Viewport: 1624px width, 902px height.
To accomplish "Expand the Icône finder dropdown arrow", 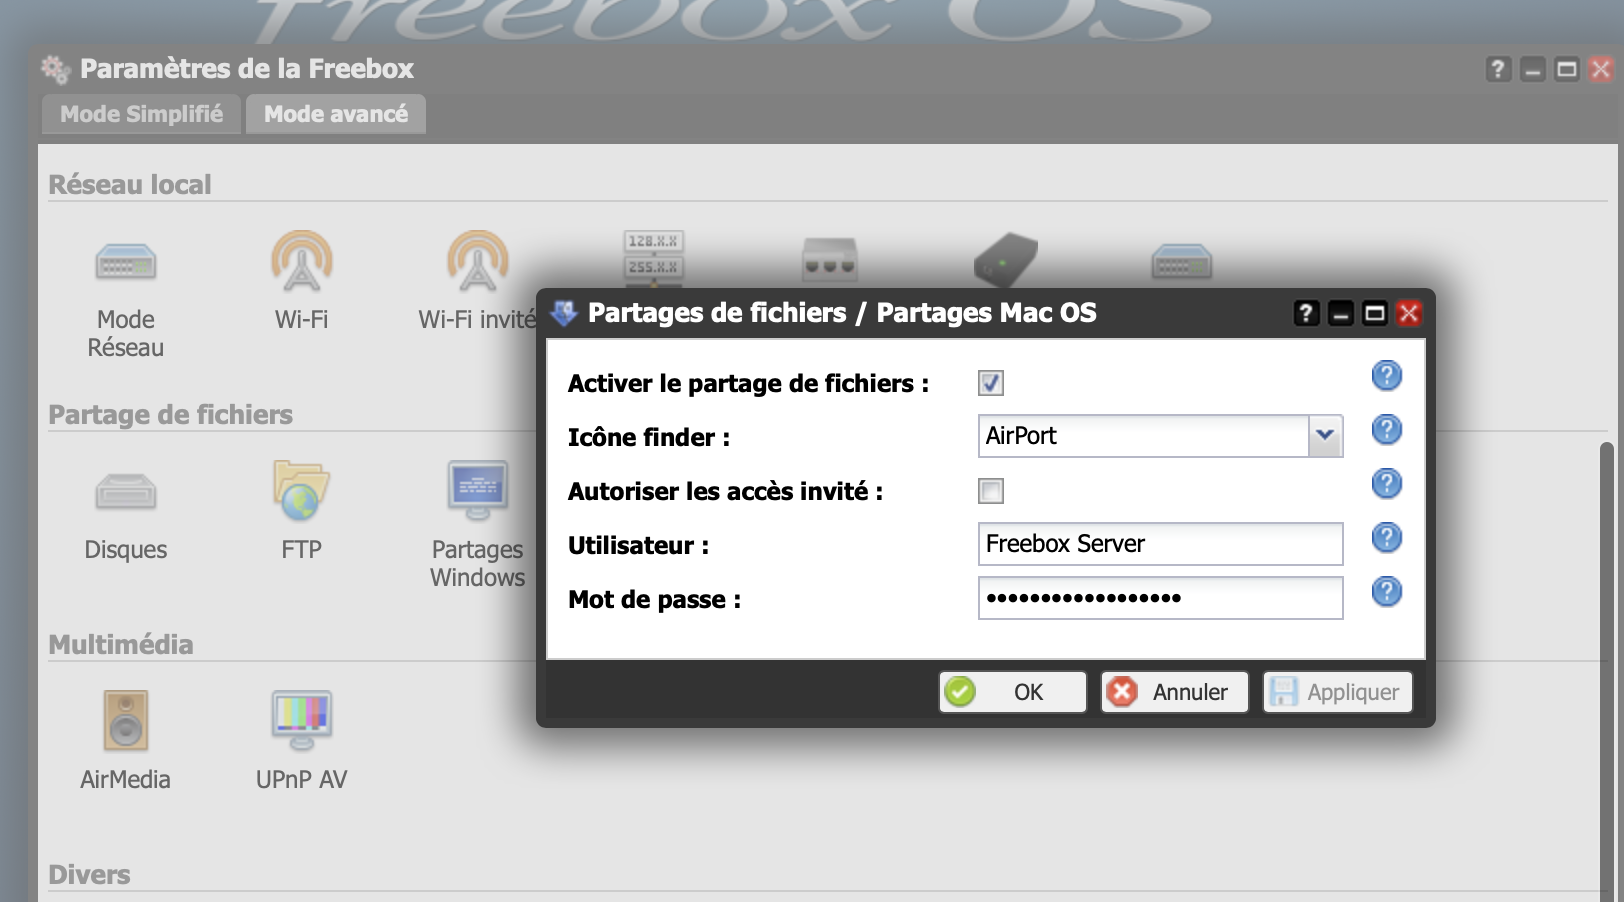I will click(x=1325, y=436).
